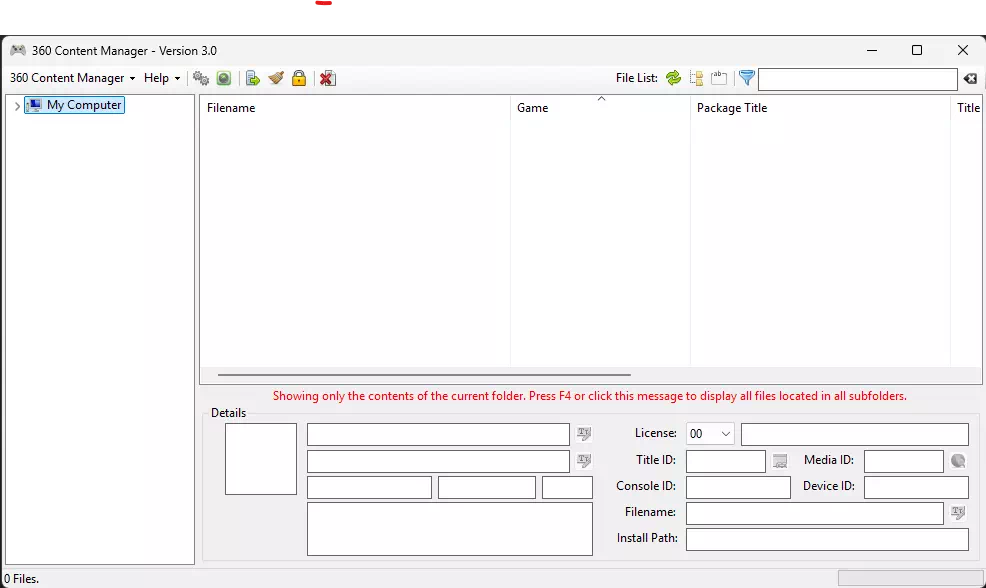Click the broom clean-up icon
The image size is (986, 588).
[276, 78]
